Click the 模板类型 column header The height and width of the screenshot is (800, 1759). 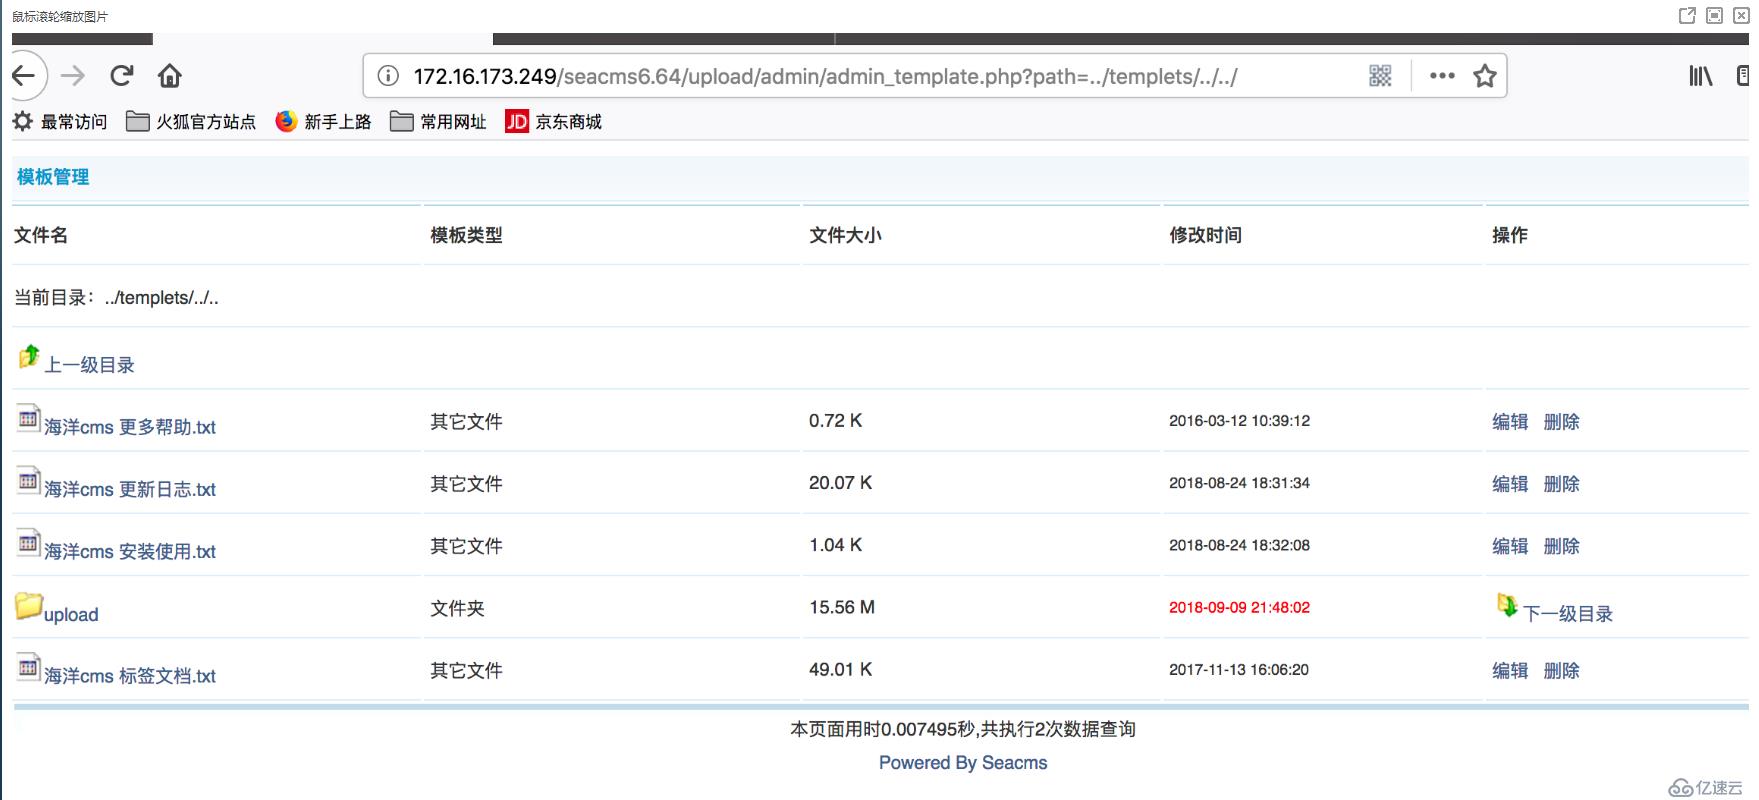[466, 235]
